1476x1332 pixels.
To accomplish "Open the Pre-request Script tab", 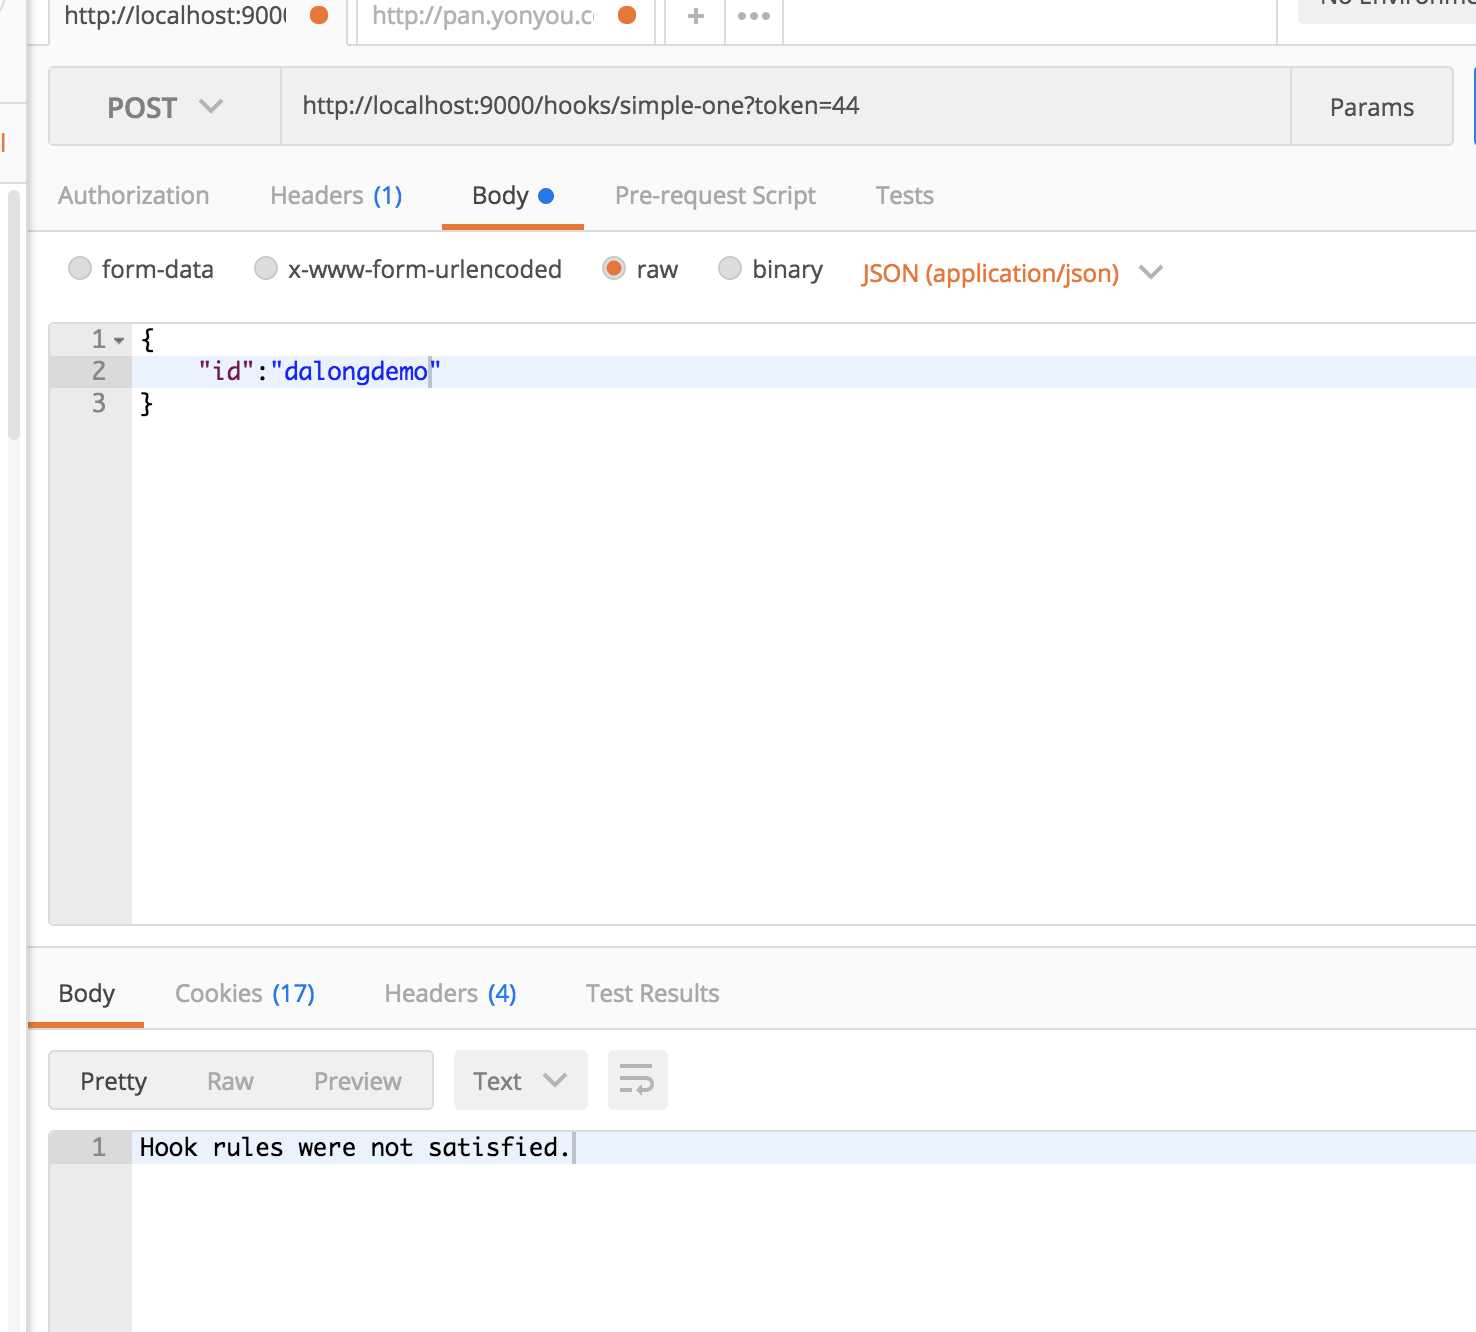I will [715, 196].
